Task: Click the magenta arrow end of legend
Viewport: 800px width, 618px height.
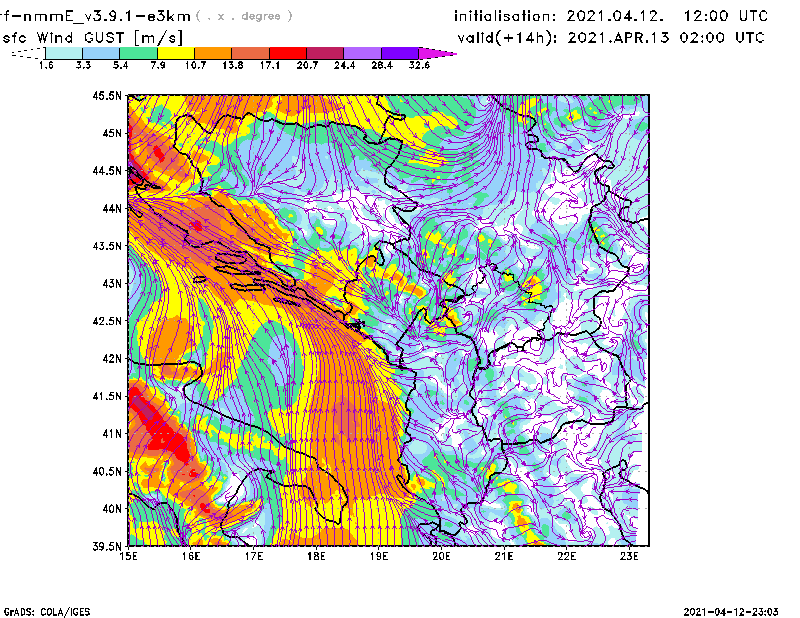Action: click(x=436, y=53)
